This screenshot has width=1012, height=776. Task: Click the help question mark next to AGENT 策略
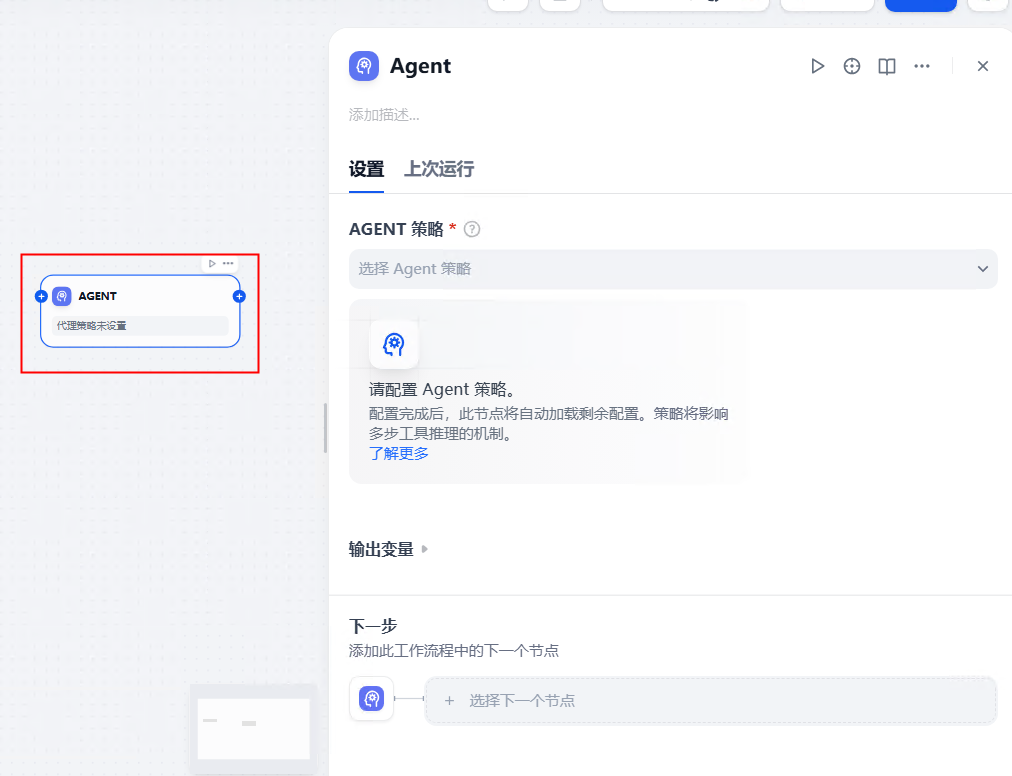471,229
